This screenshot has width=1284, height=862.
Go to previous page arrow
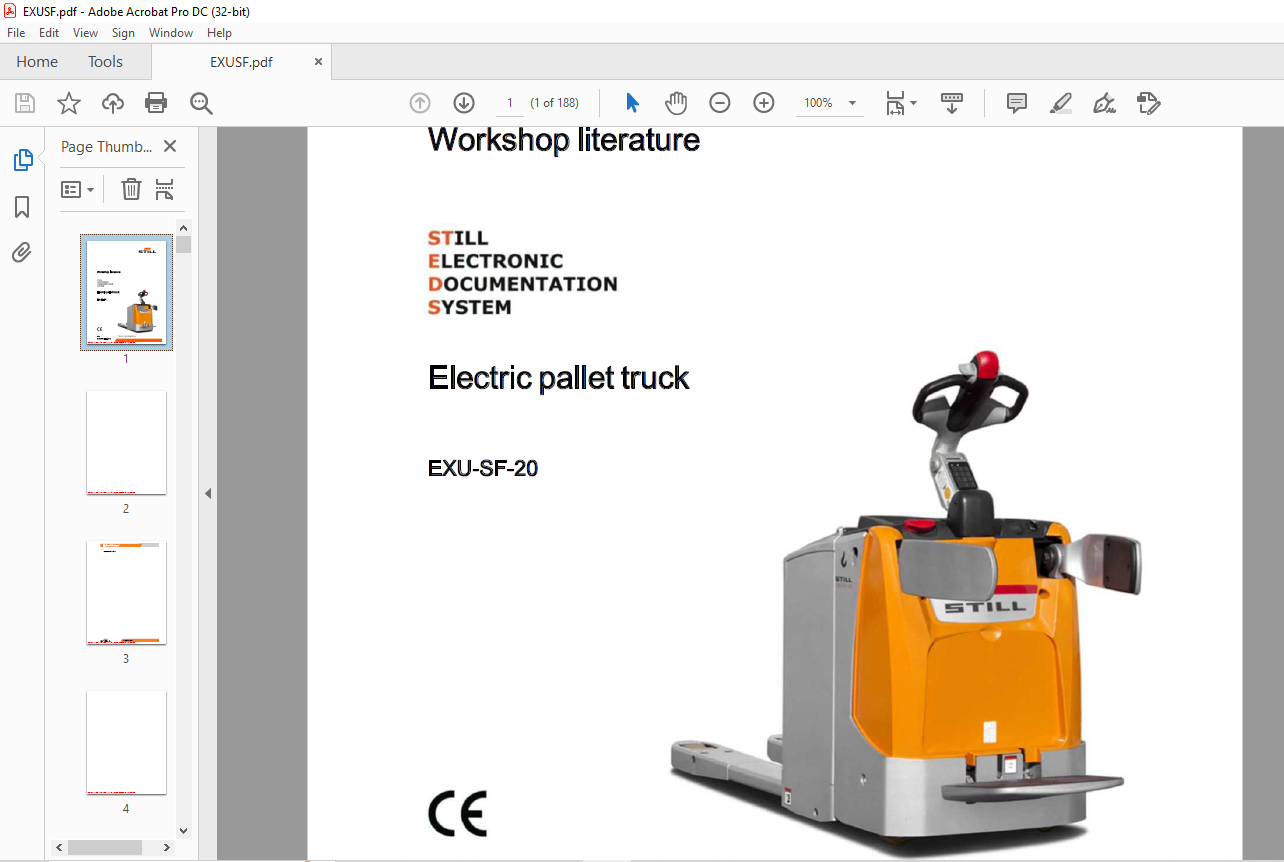point(420,103)
